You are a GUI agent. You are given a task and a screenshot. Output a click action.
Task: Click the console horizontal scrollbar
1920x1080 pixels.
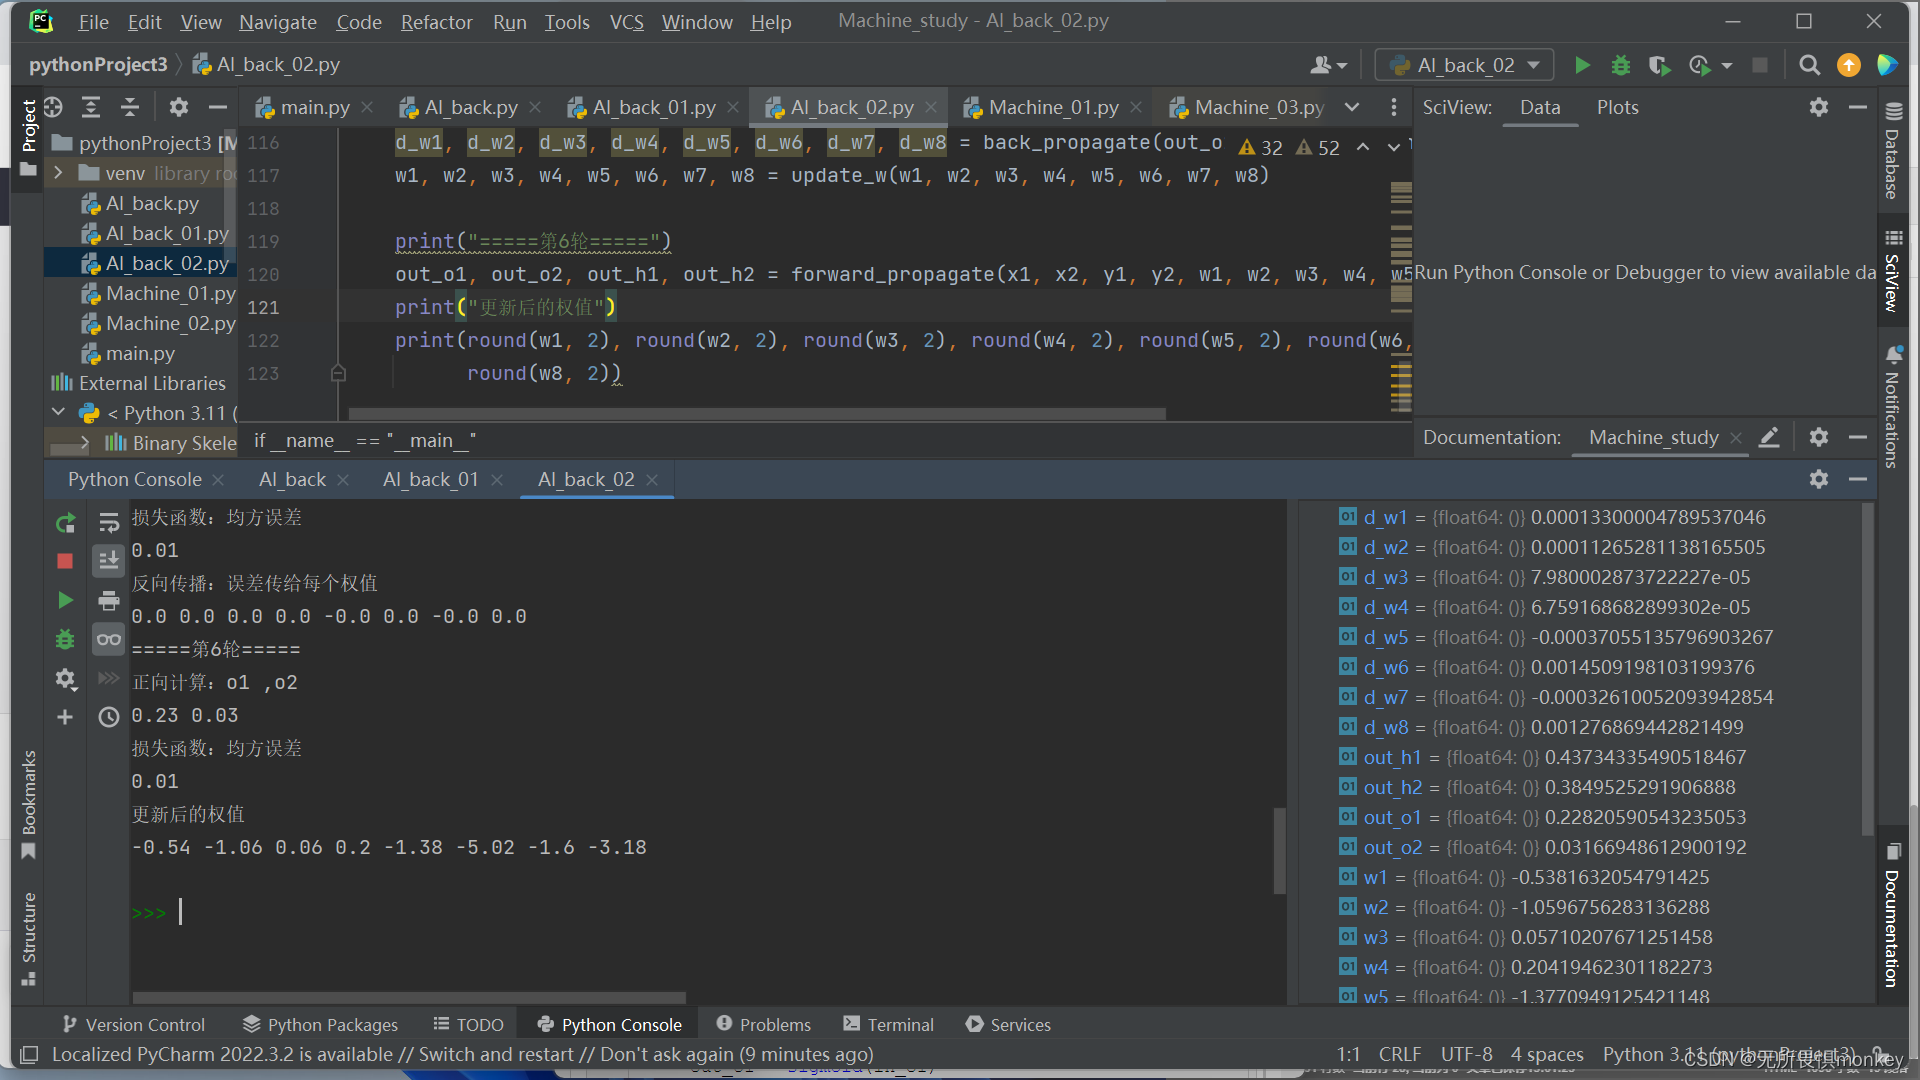(x=409, y=997)
